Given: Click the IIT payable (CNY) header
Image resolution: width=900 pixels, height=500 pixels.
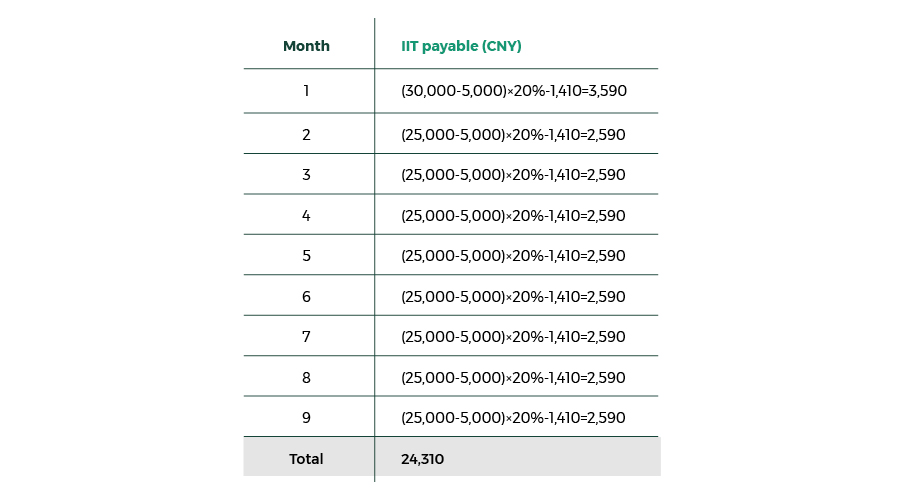Looking at the screenshot, I should point(461,46).
